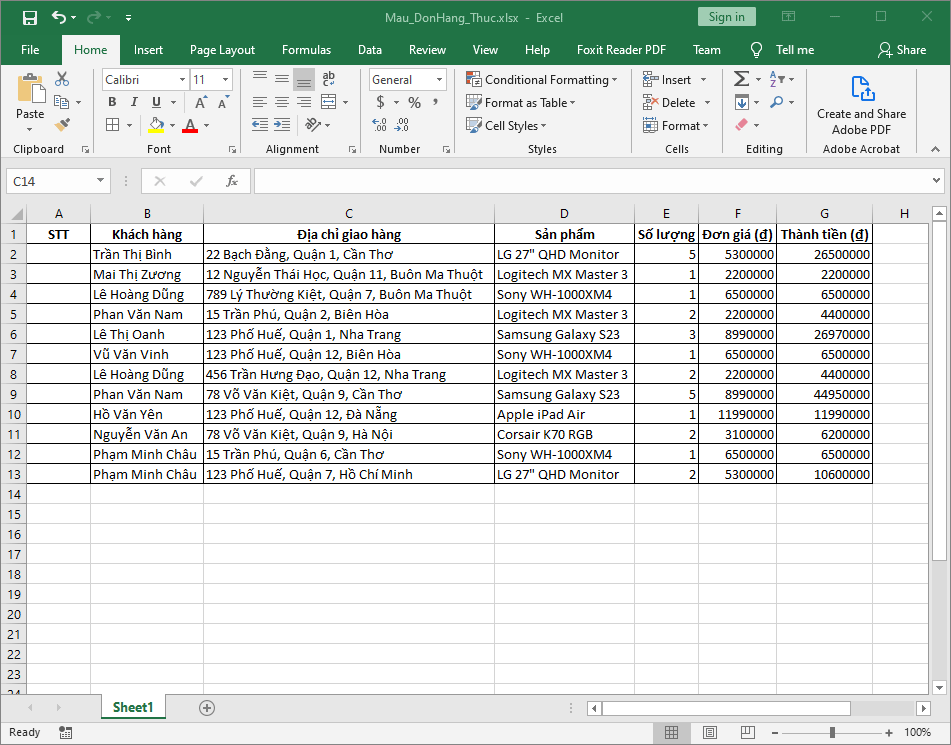
Task: Select the Sheet1 worksheet tab
Action: click(132, 707)
